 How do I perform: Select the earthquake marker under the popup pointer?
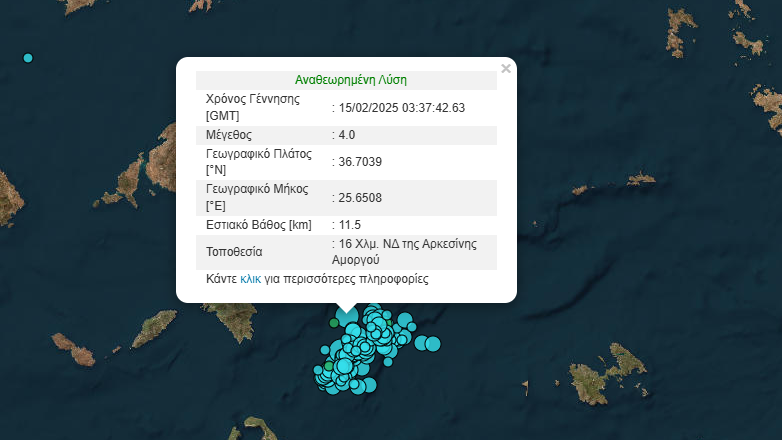pyautogui.click(x=346, y=317)
